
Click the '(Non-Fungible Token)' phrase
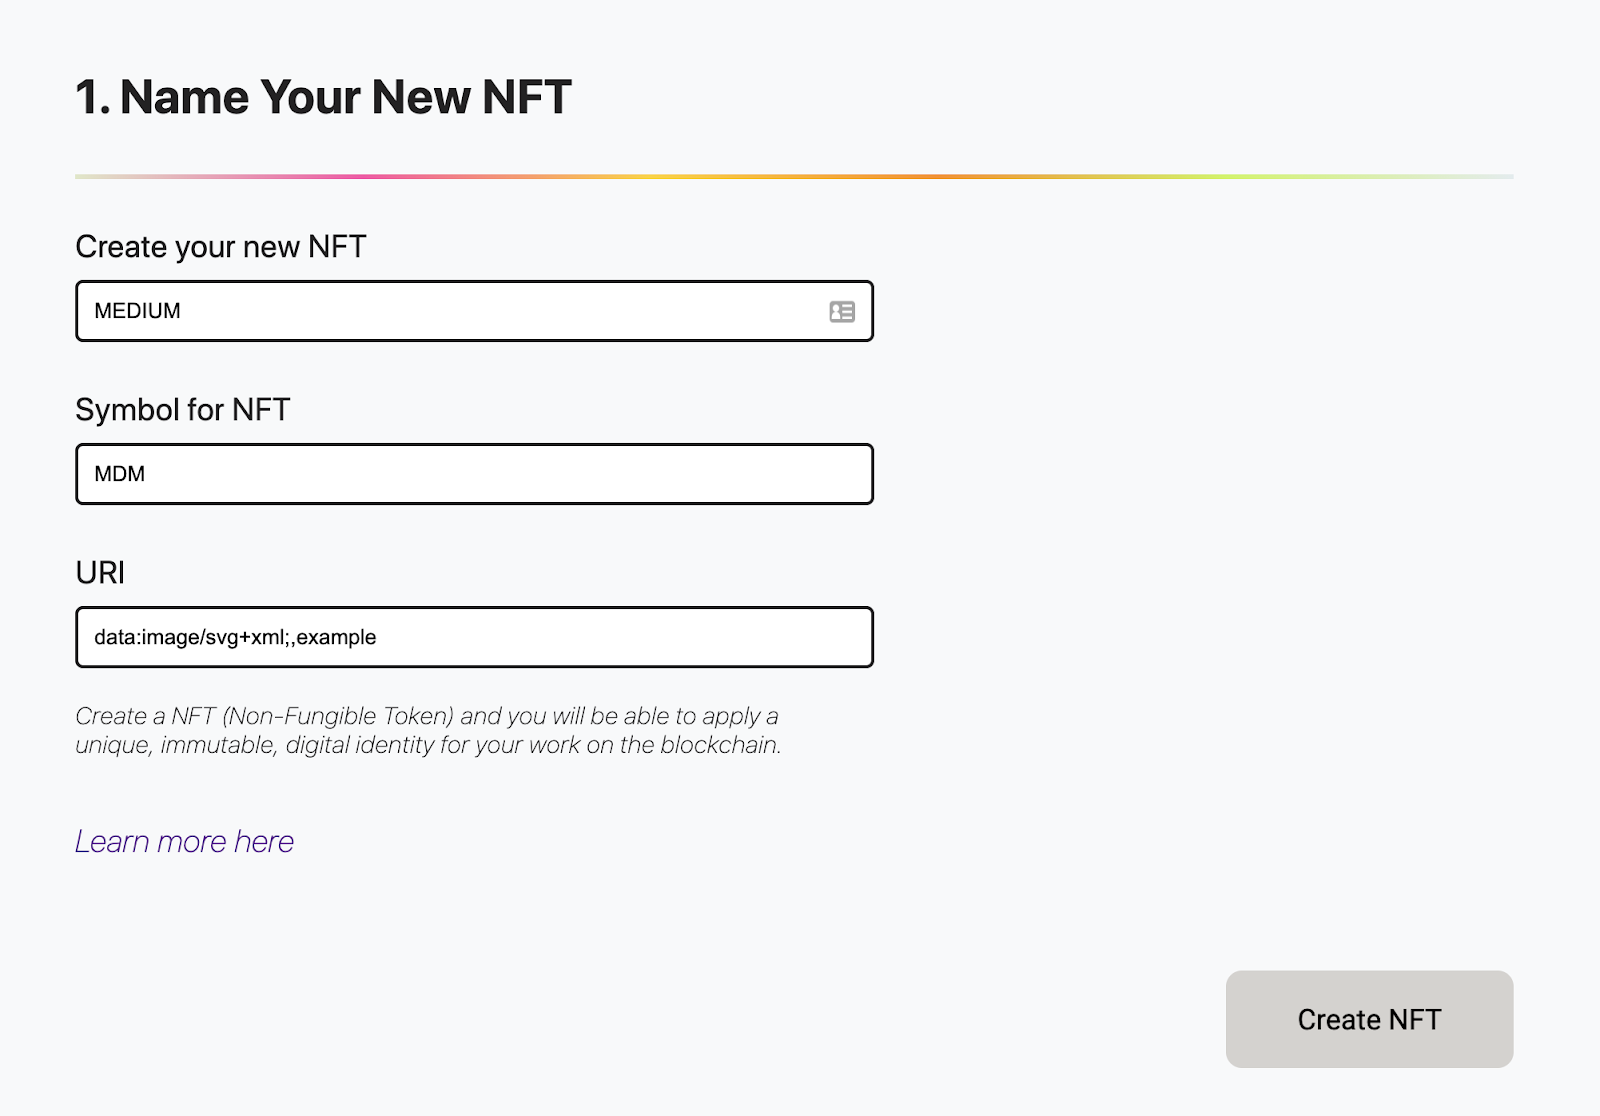point(338,716)
